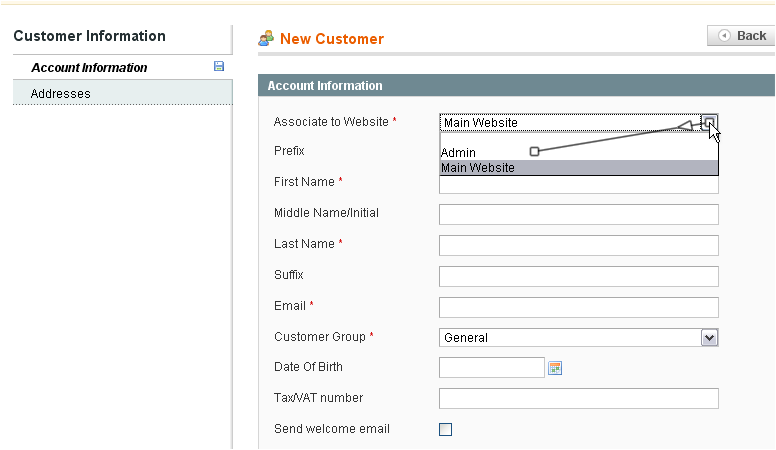Click the Date Of Birth text field
Image resolution: width=776 pixels, height=450 pixels.
pyautogui.click(x=492, y=368)
